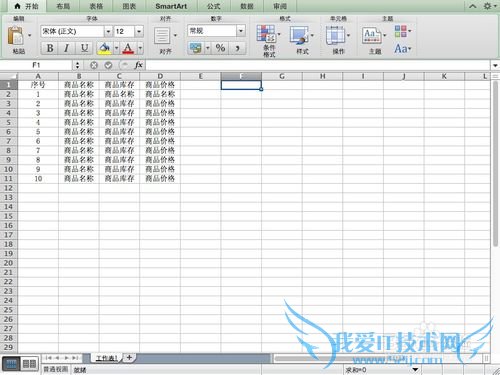
Task: Open the font name dropdown arrow
Action: click(x=108, y=32)
